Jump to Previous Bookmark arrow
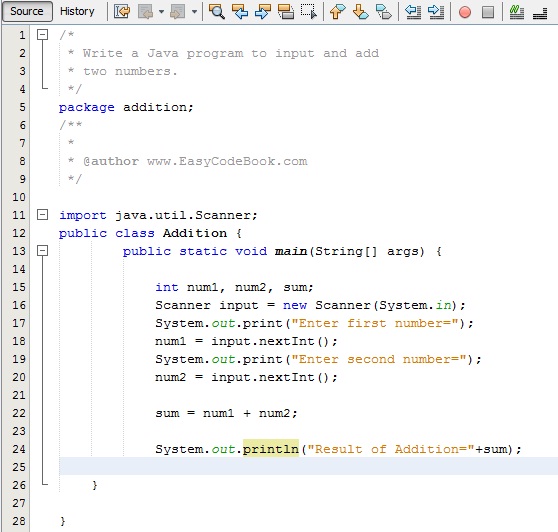This screenshot has height=532, width=558. pyautogui.click(x=337, y=11)
